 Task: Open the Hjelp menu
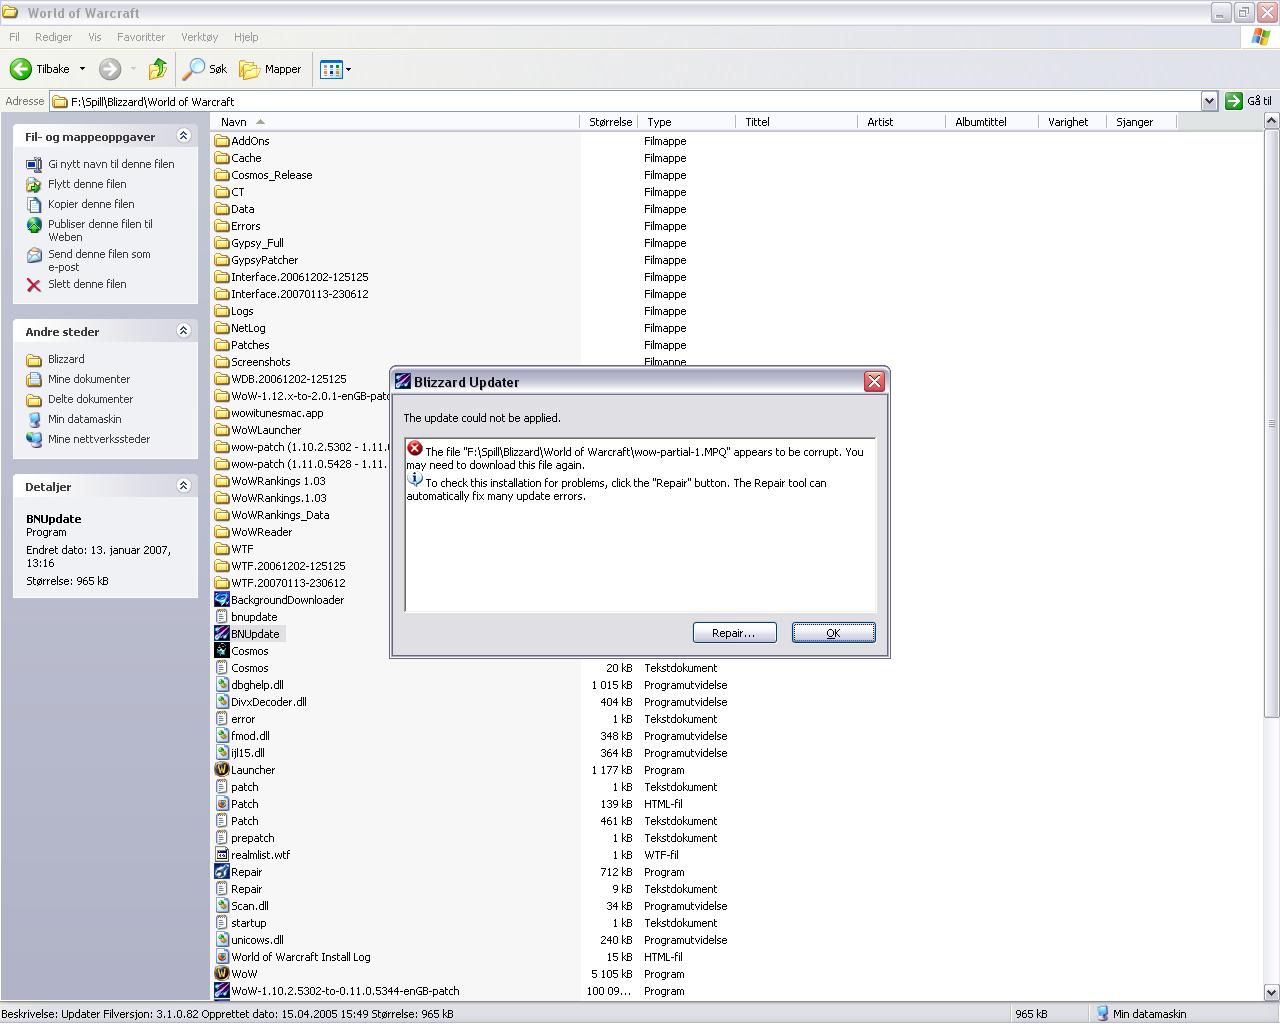pyautogui.click(x=246, y=37)
